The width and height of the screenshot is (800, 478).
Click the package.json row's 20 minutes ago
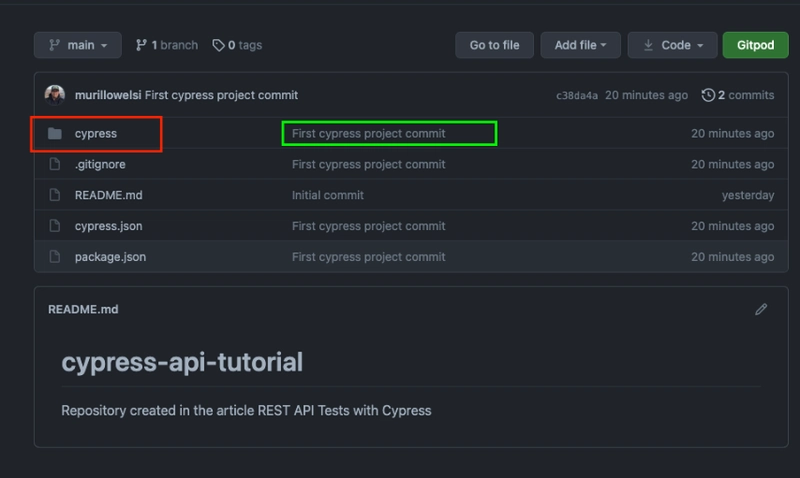click(x=733, y=257)
